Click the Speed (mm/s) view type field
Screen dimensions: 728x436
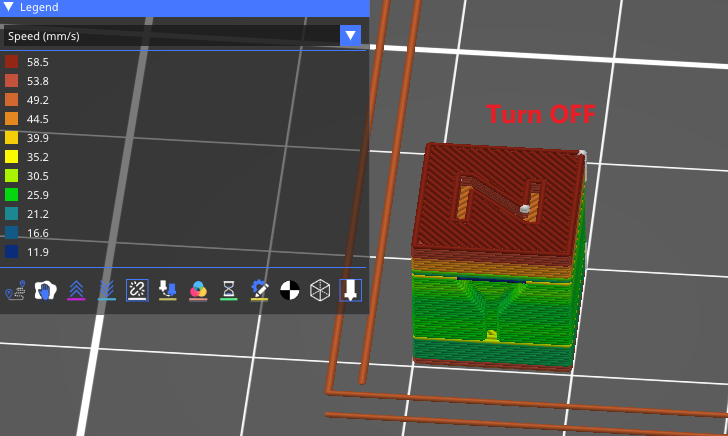coord(170,36)
